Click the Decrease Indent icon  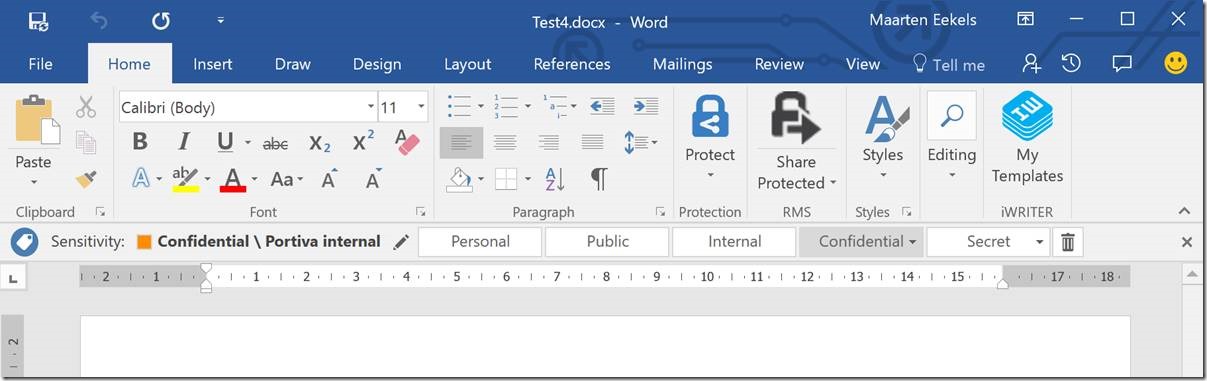point(602,105)
